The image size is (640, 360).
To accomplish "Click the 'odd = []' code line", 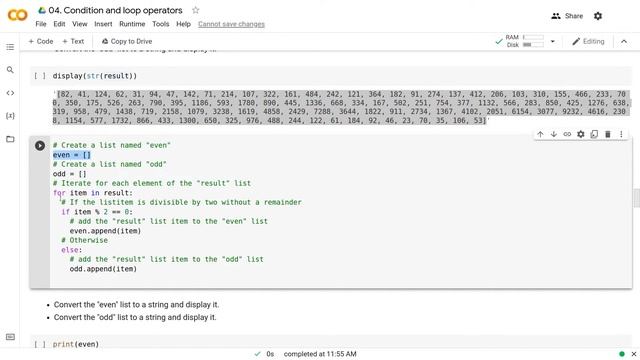I will click(x=69, y=173).
